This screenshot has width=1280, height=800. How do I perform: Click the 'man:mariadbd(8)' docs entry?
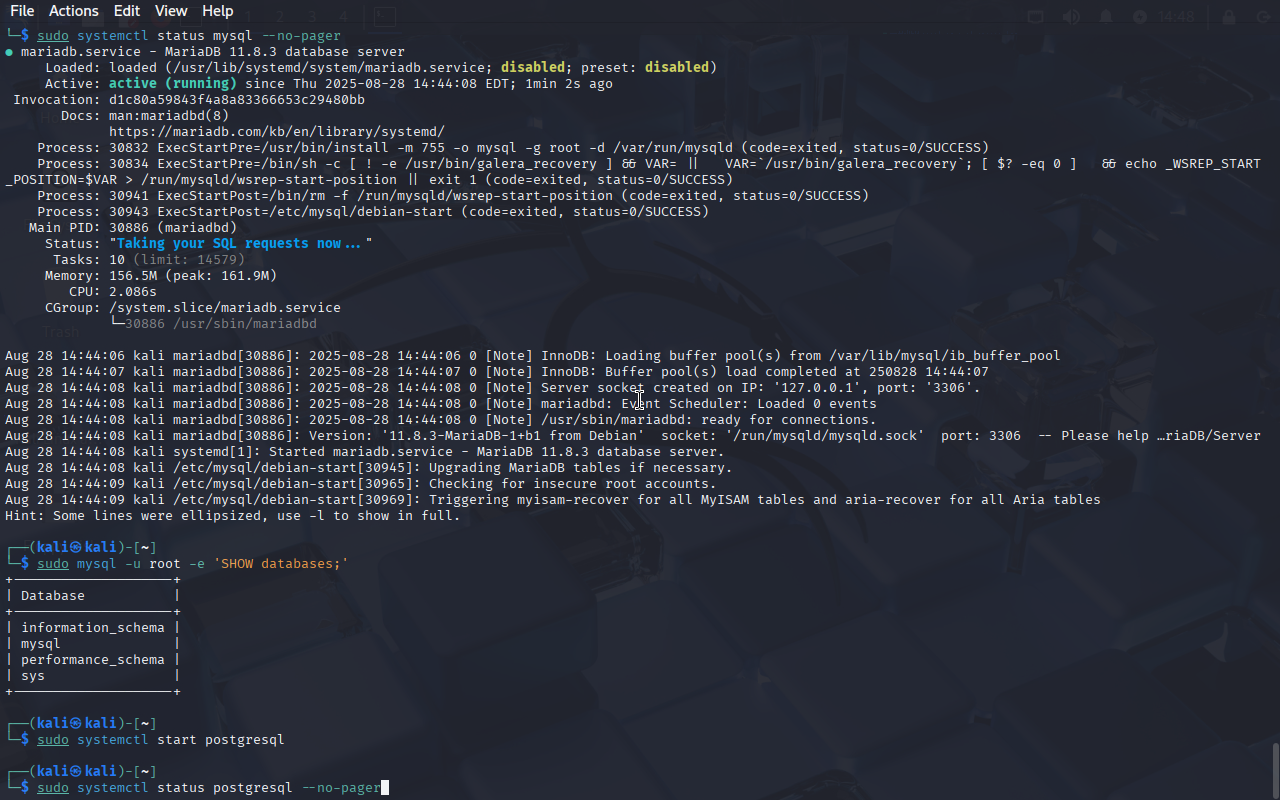pyautogui.click(x=169, y=116)
